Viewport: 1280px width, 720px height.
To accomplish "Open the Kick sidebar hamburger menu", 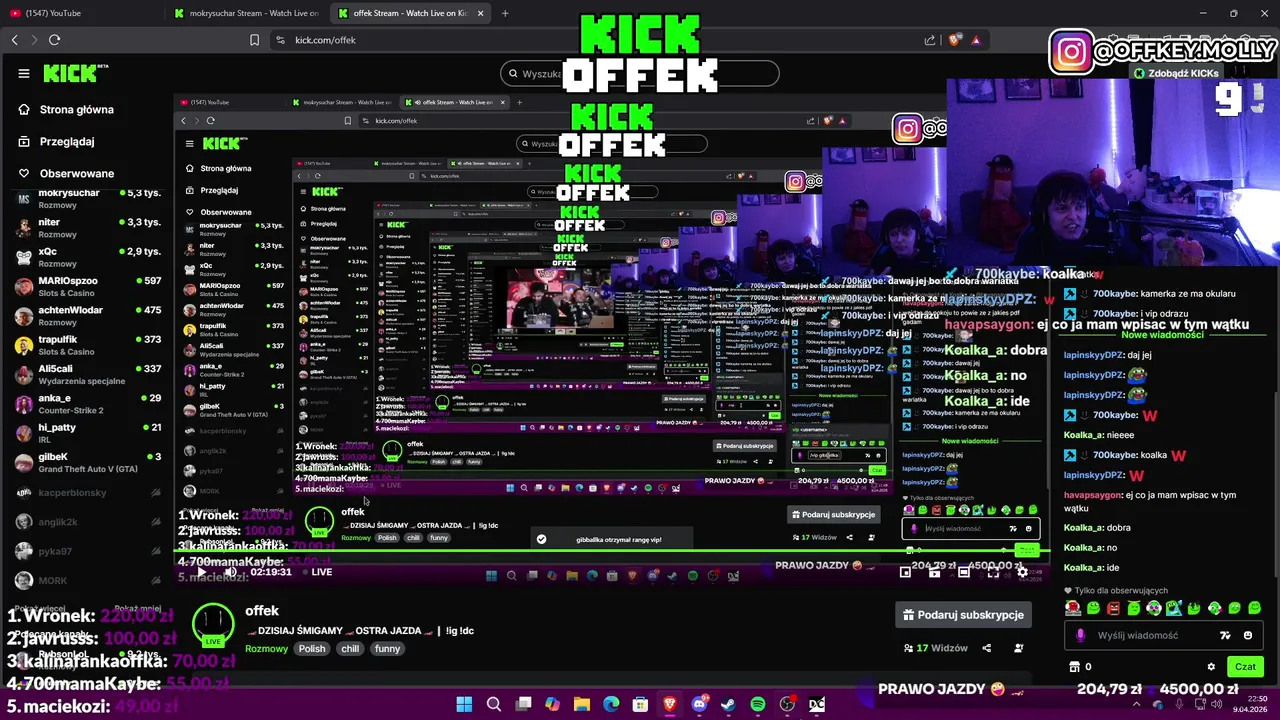I will pos(24,73).
